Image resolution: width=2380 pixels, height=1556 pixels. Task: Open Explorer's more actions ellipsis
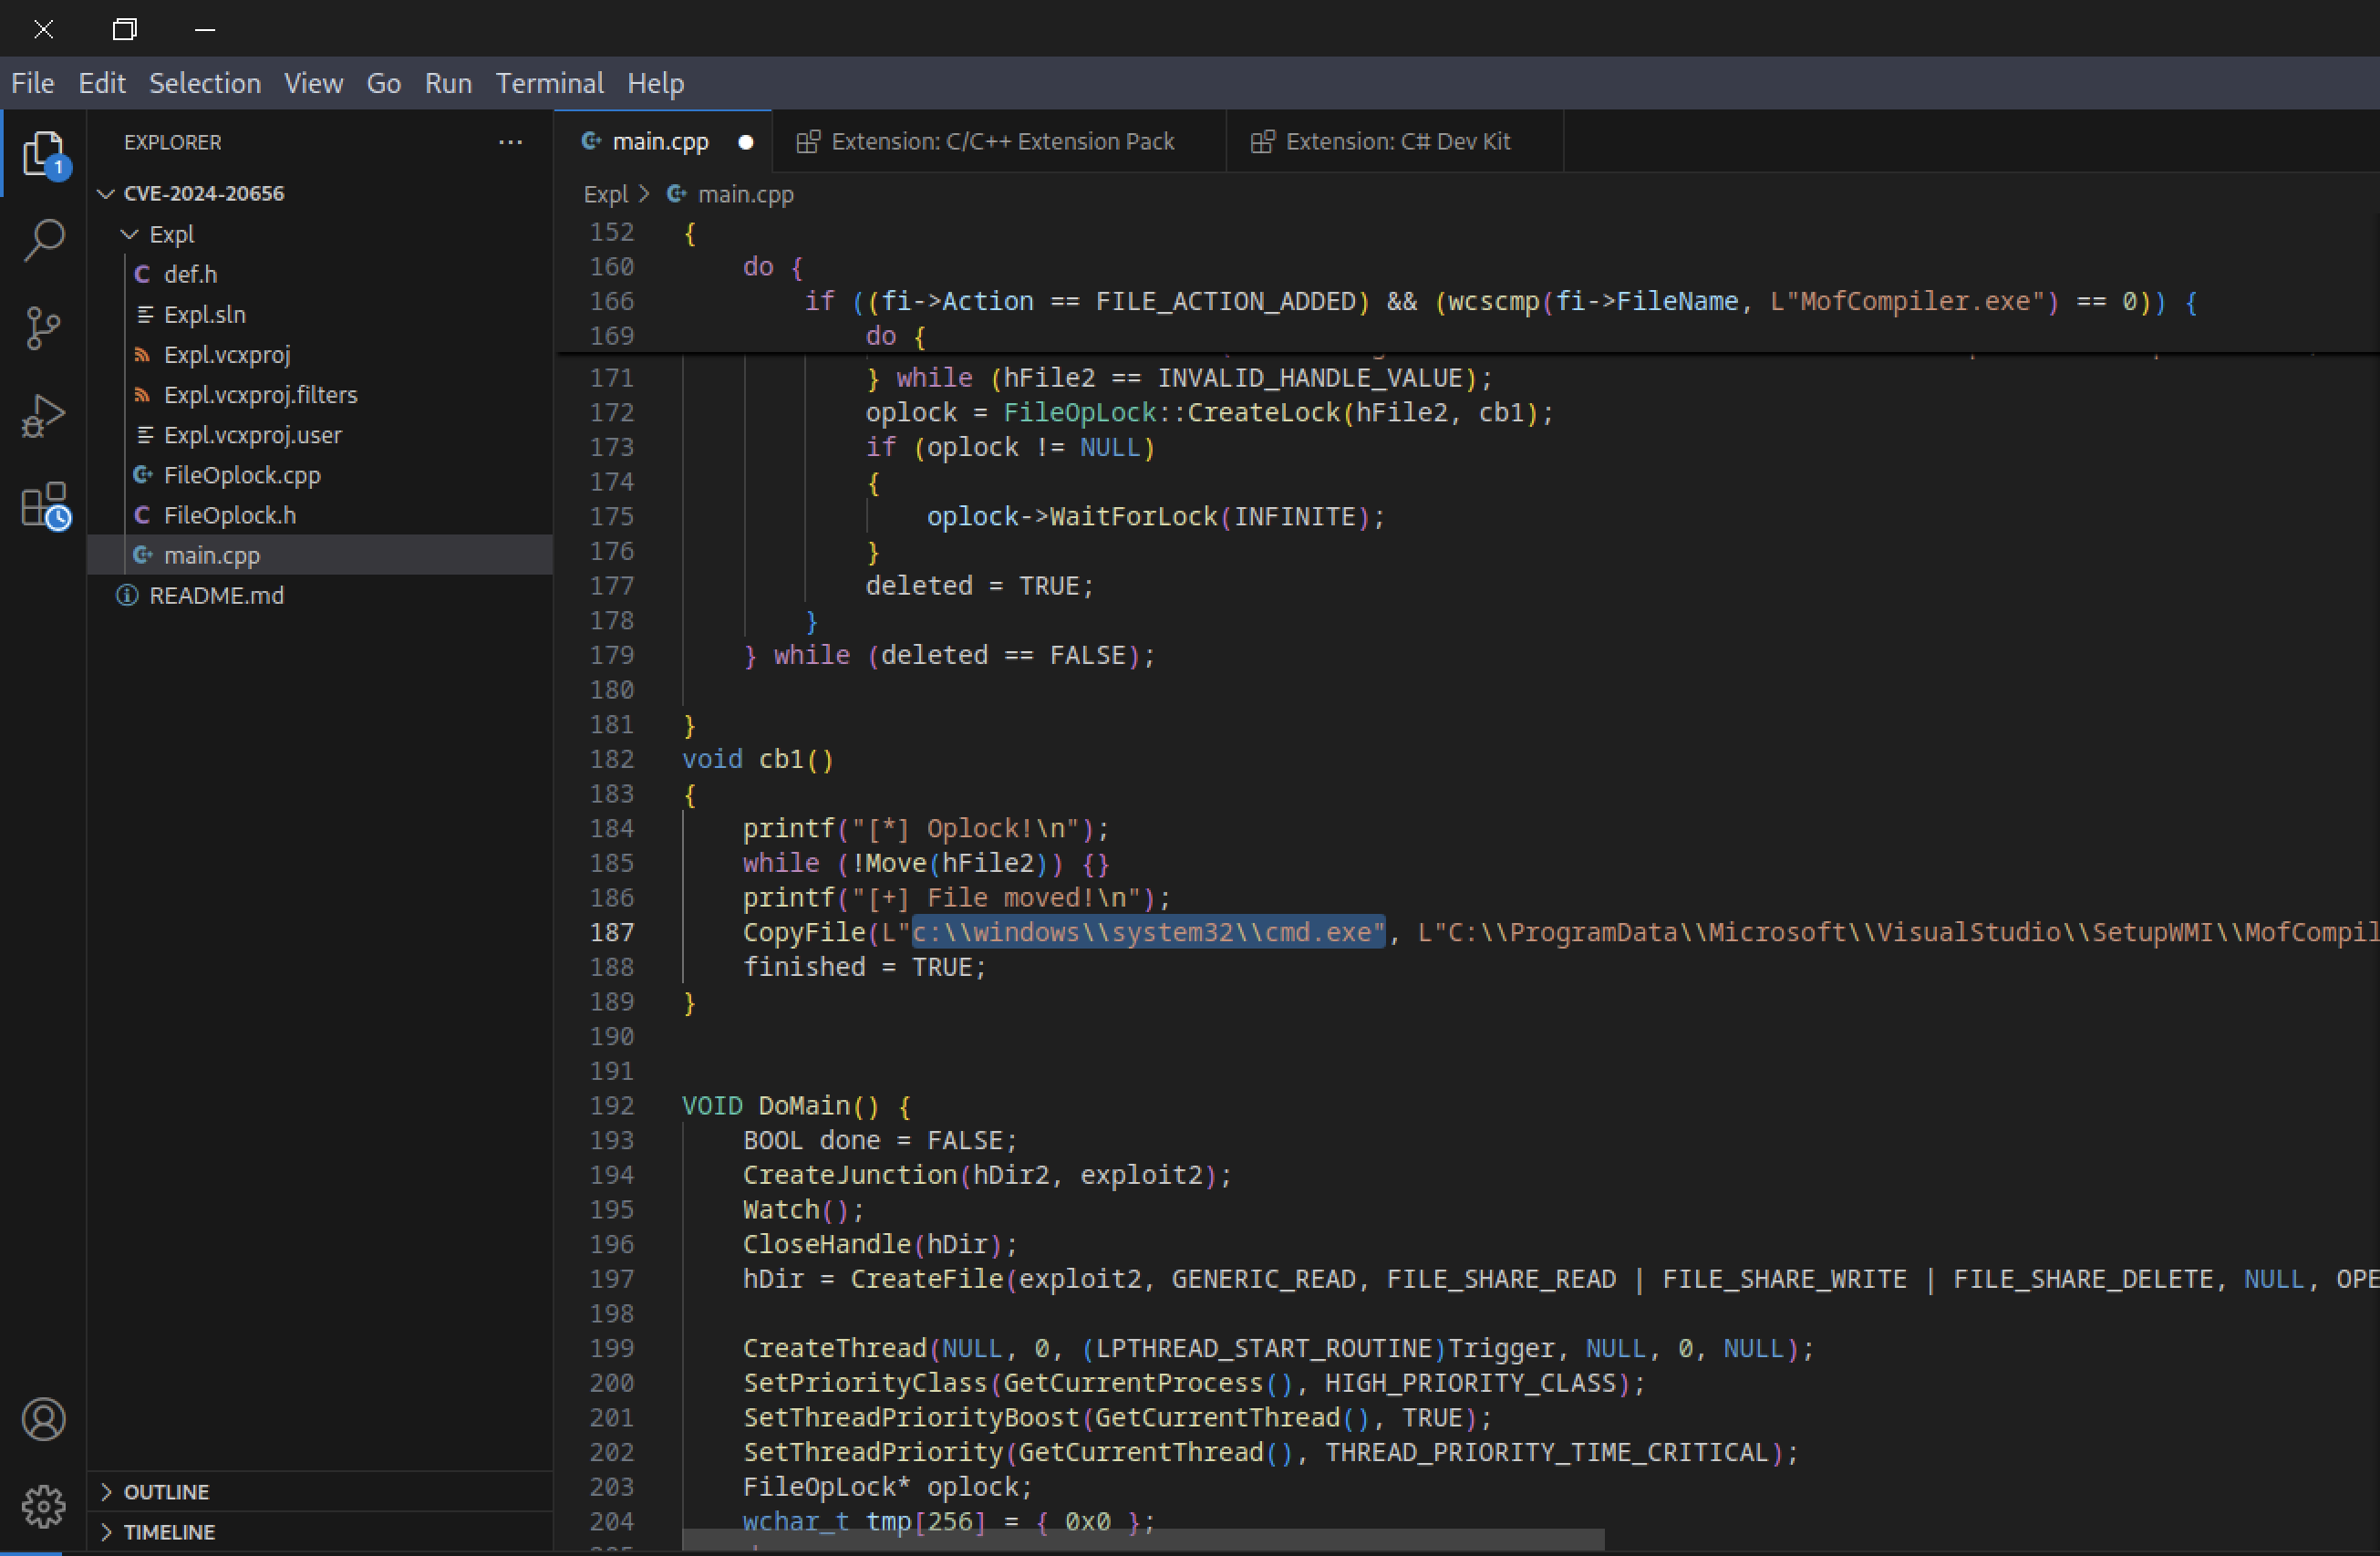tap(510, 142)
